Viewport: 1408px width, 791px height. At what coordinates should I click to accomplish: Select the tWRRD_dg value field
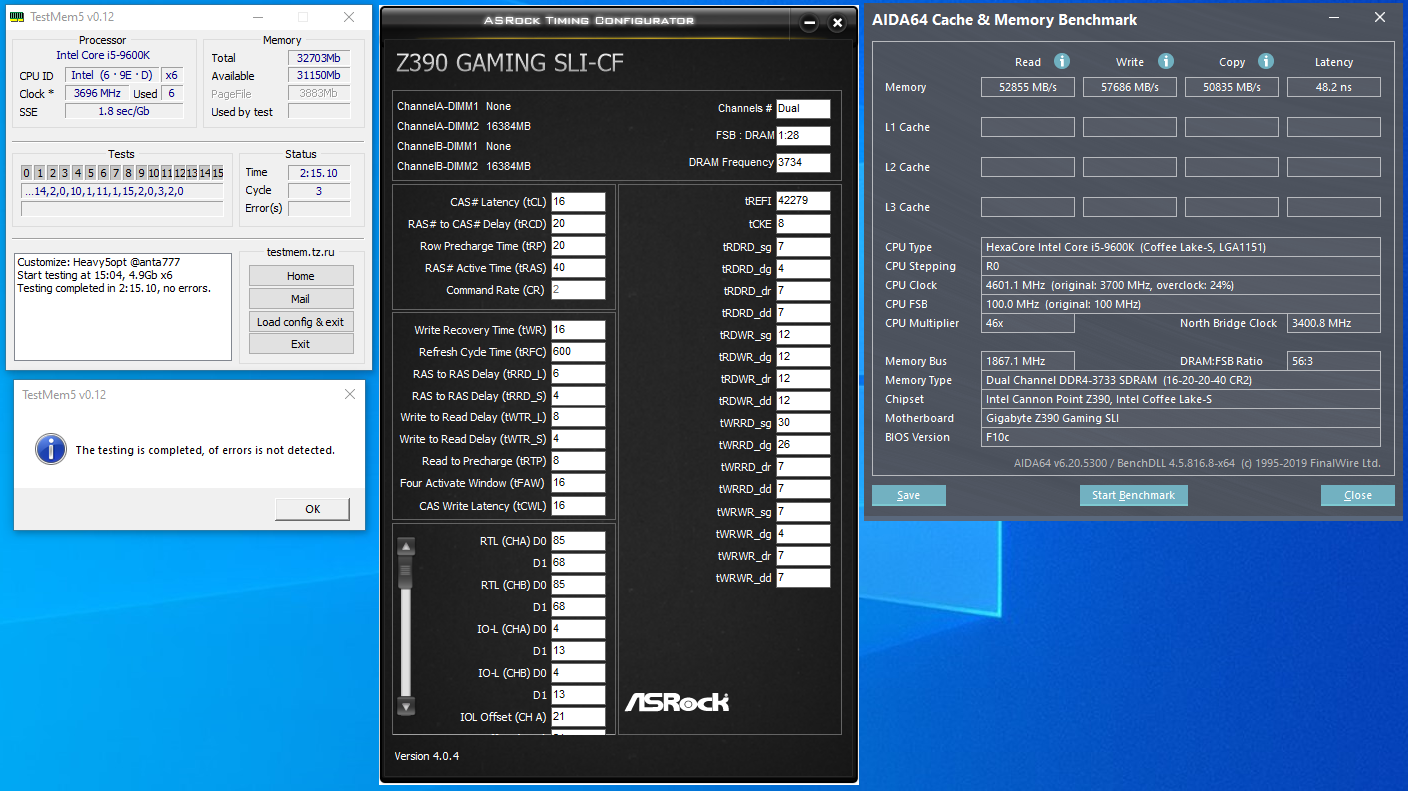pos(803,445)
